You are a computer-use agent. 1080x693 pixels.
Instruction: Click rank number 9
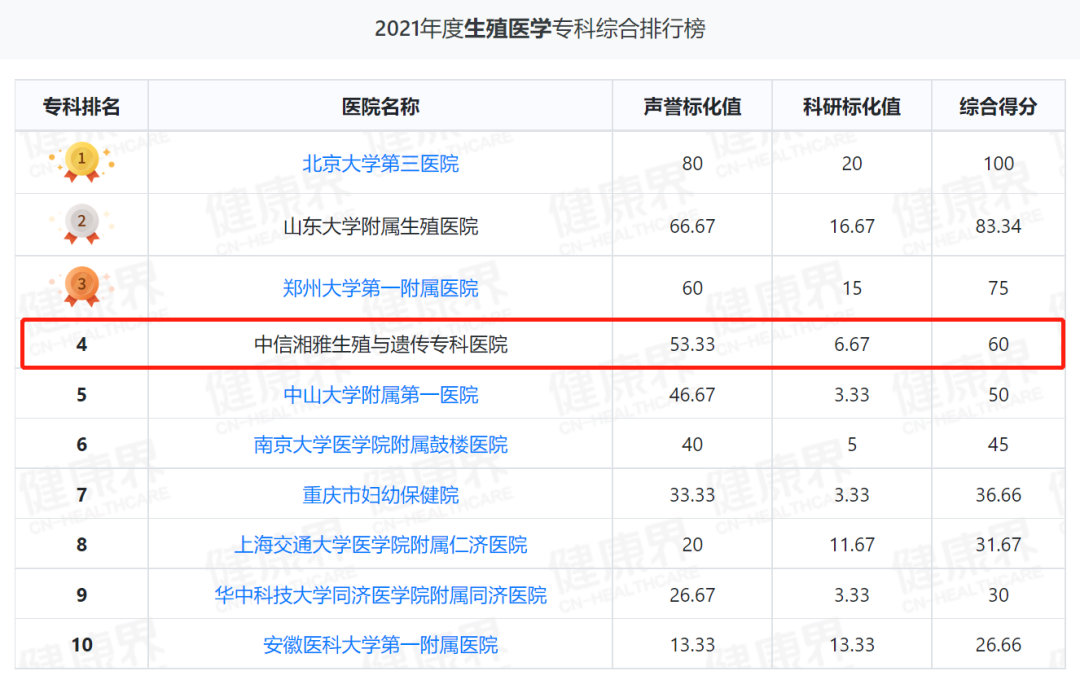tap(81, 594)
